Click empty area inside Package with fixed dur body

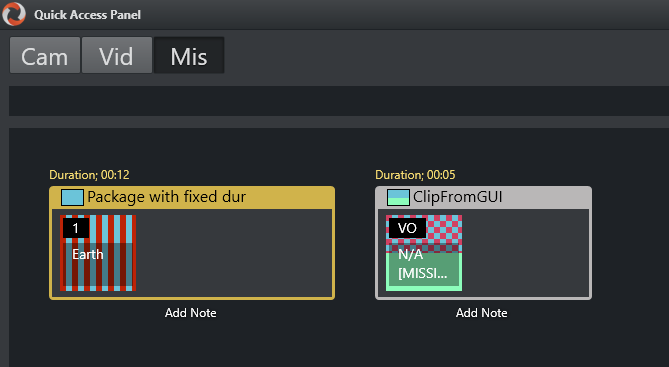[x=234, y=253]
